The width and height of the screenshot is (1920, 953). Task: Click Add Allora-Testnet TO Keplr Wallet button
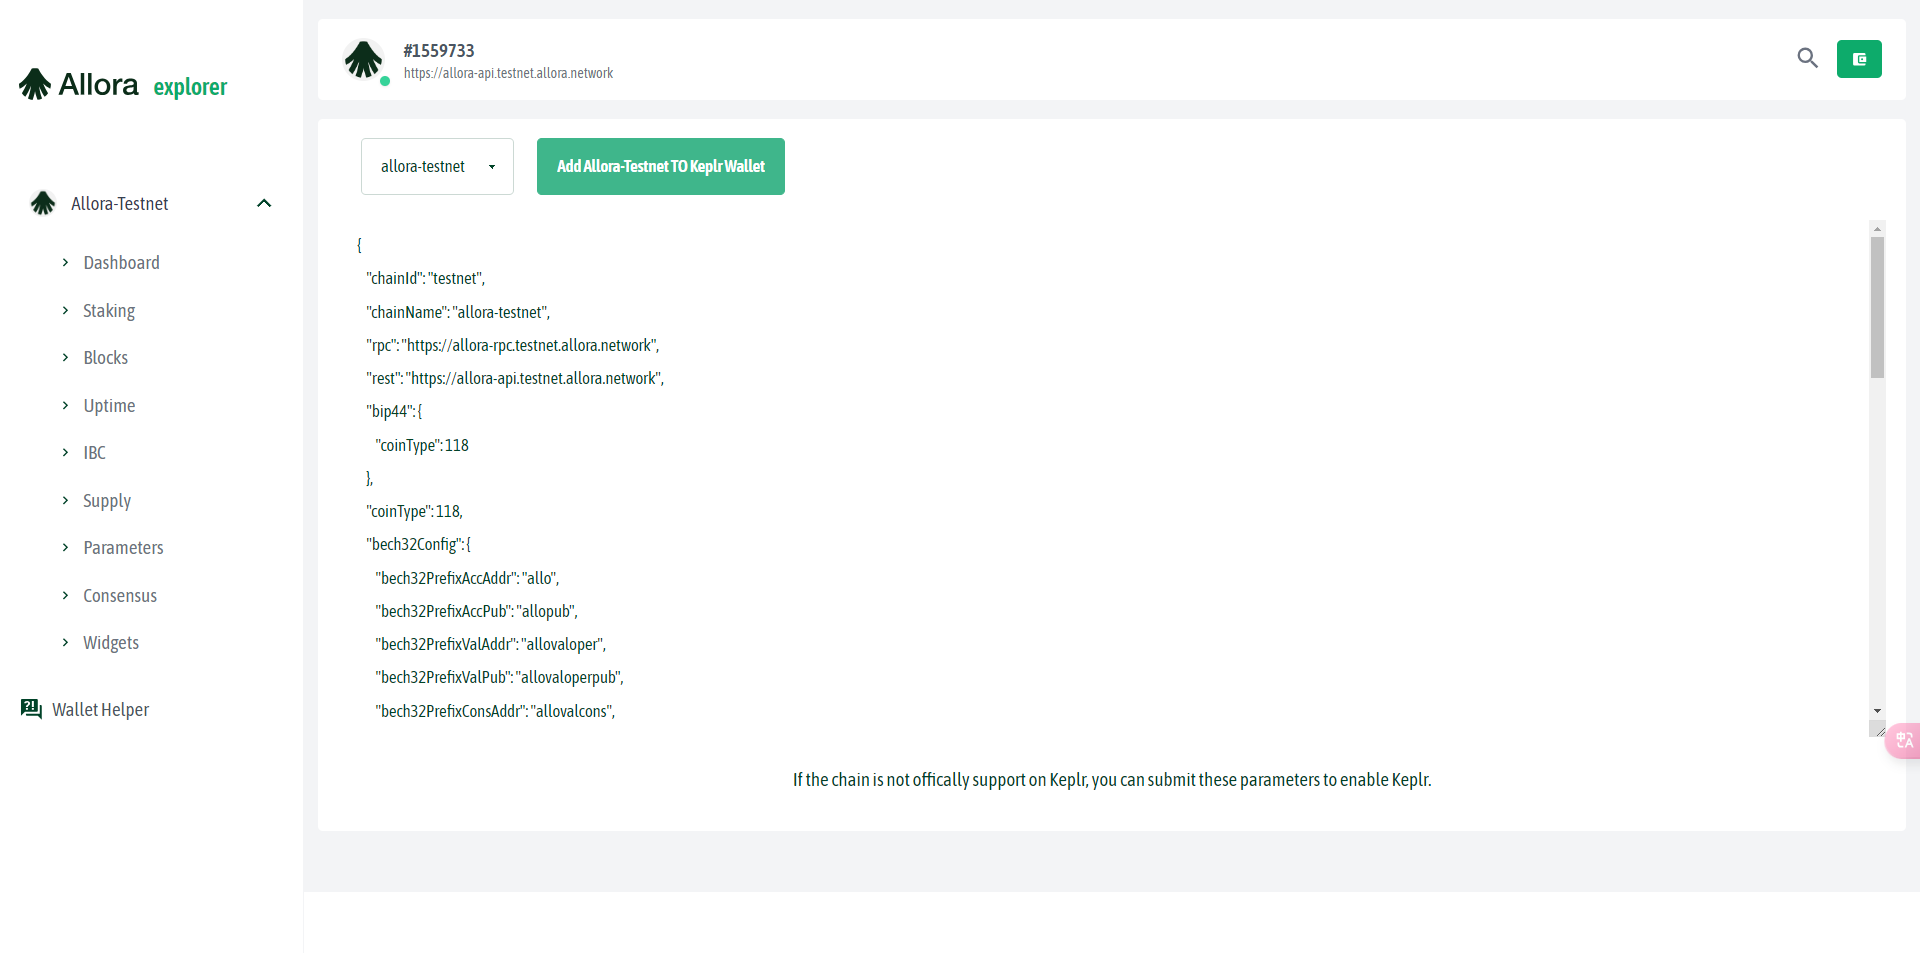661,166
